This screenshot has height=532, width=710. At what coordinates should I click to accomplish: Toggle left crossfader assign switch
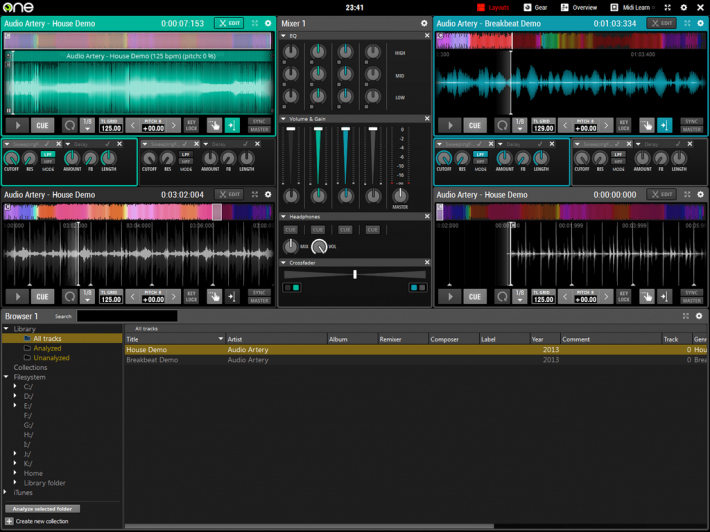coord(292,288)
